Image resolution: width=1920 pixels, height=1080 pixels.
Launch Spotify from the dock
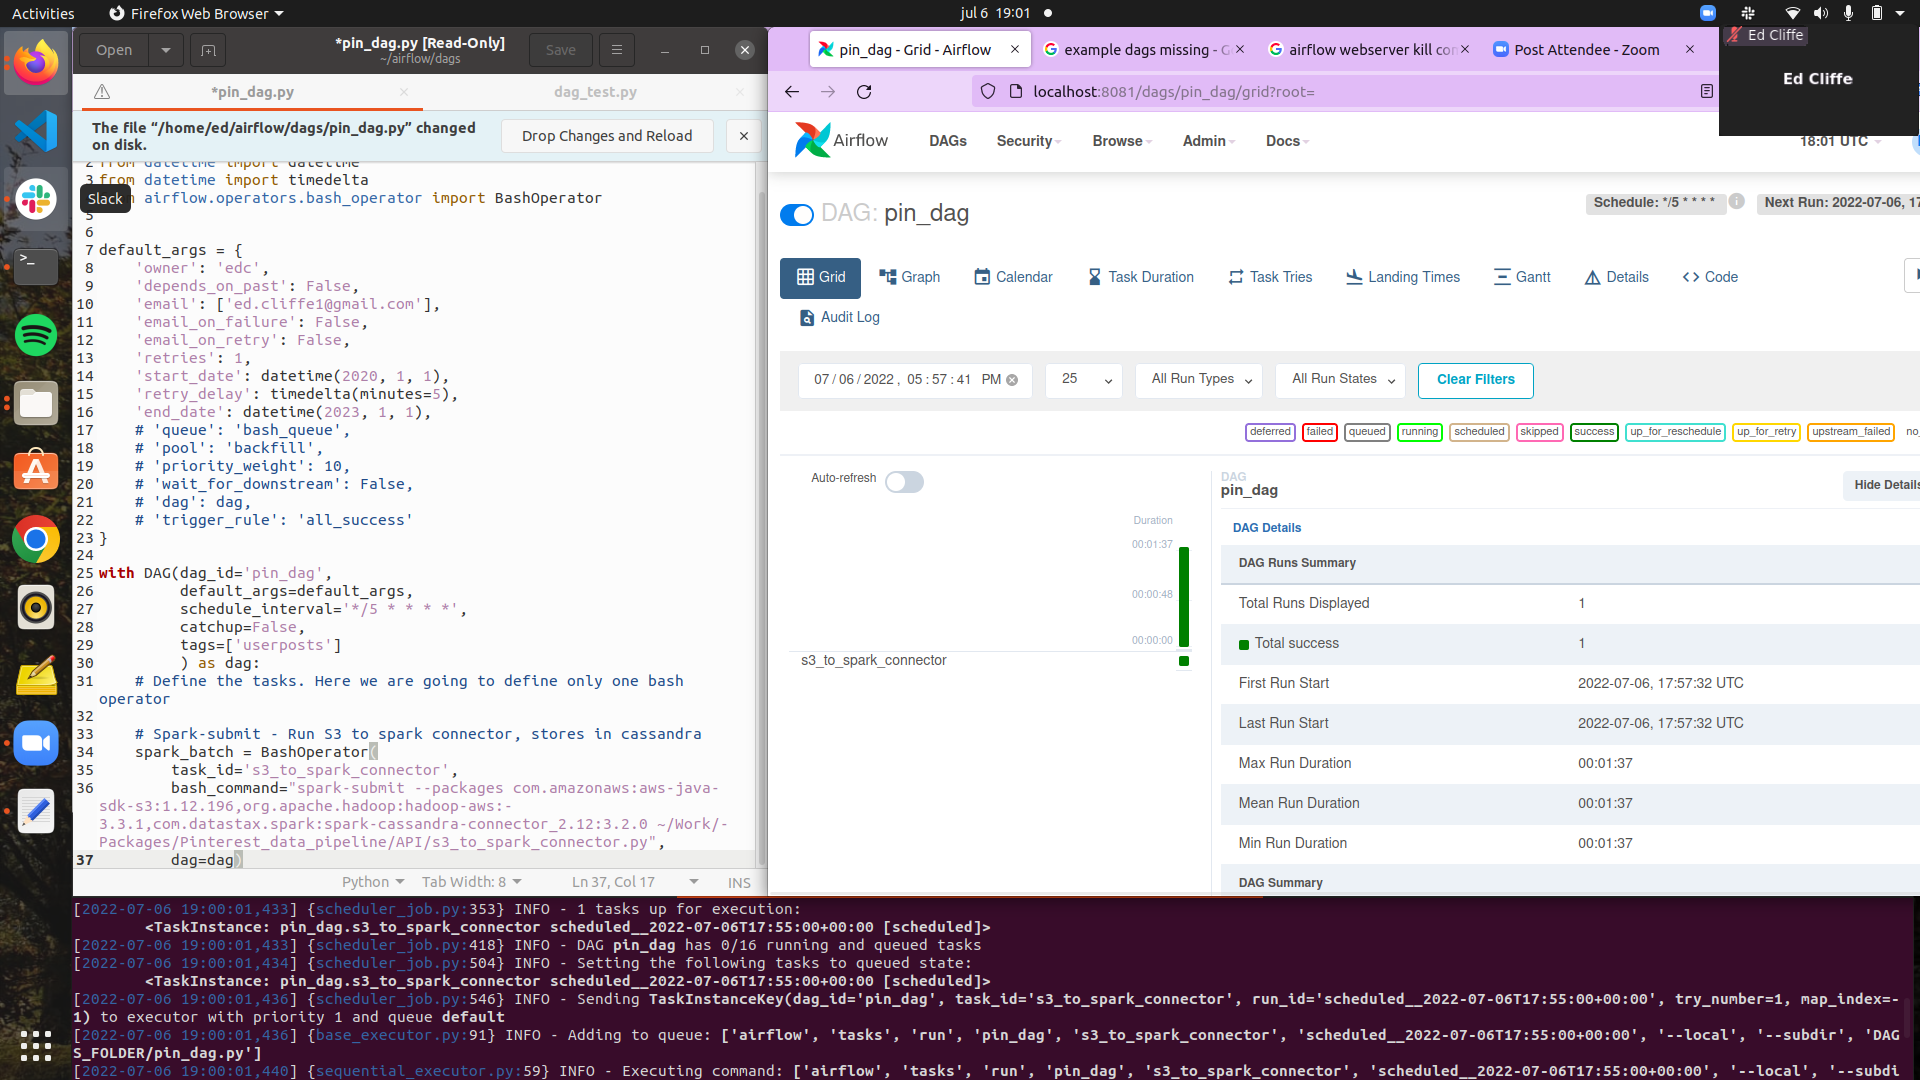click(36, 335)
